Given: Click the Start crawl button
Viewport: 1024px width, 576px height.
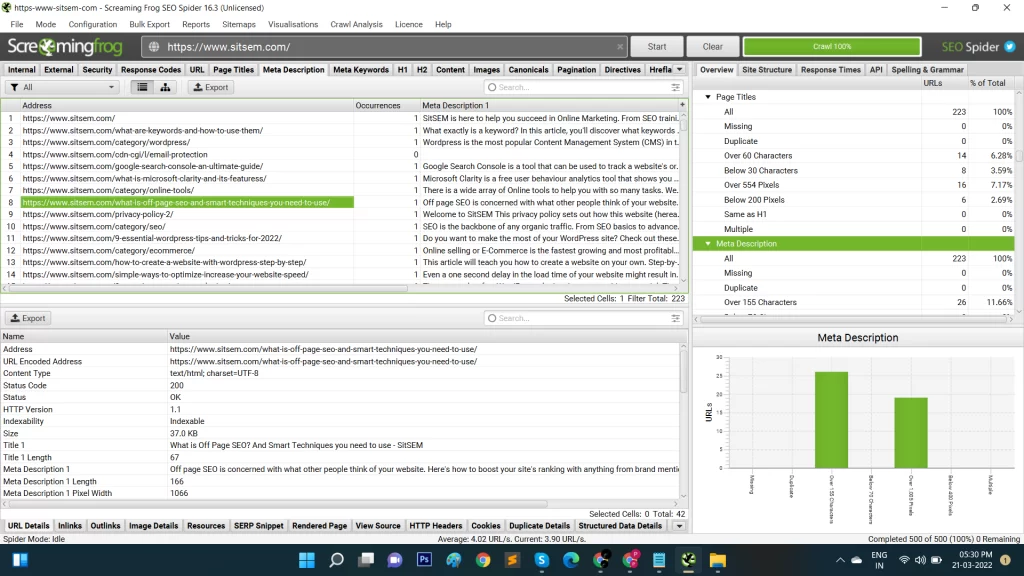Looking at the screenshot, I should click(x=657, y=47).
